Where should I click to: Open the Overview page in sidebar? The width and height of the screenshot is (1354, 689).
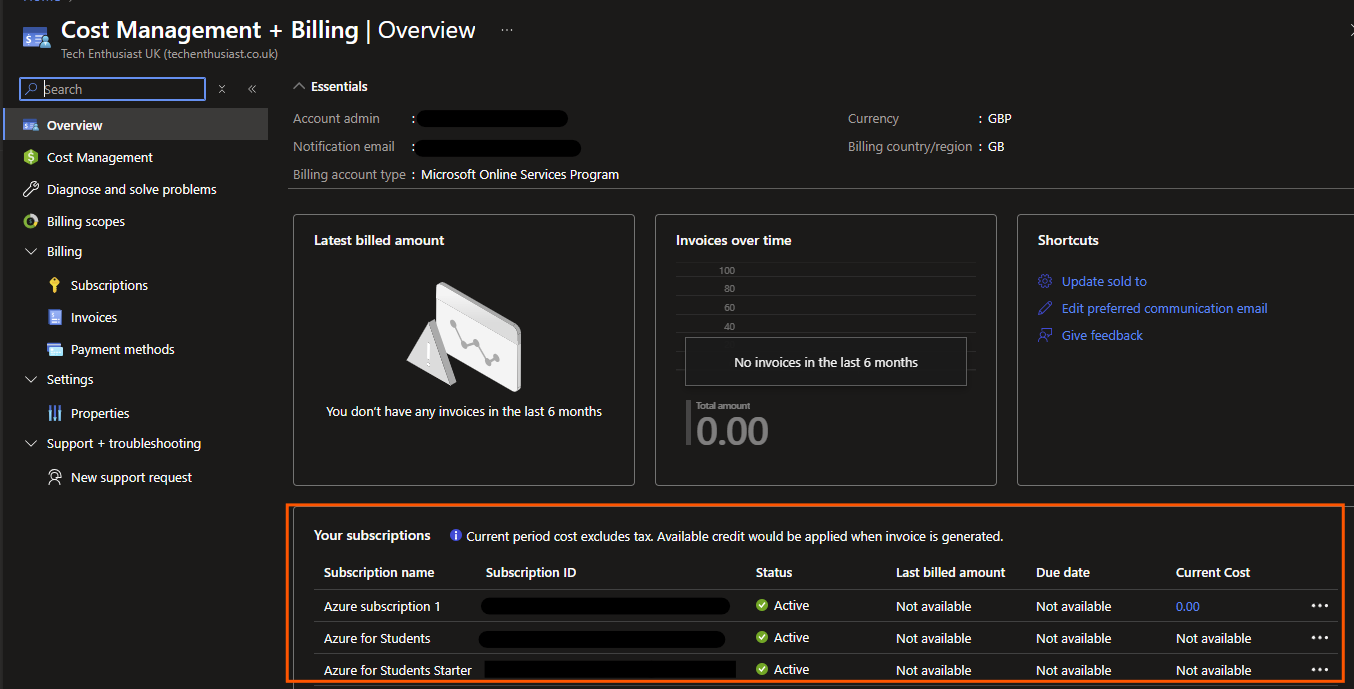136,125
